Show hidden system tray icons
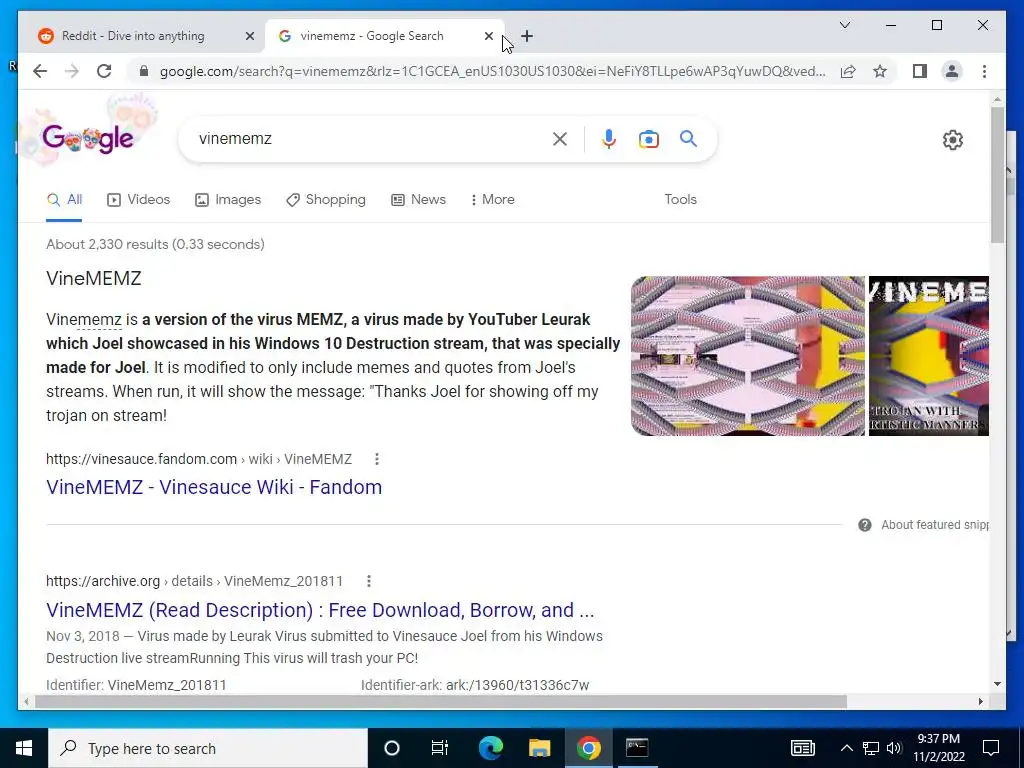Image resolution: width=1024 pixels, height=768 pixels. tap(846, 748)
